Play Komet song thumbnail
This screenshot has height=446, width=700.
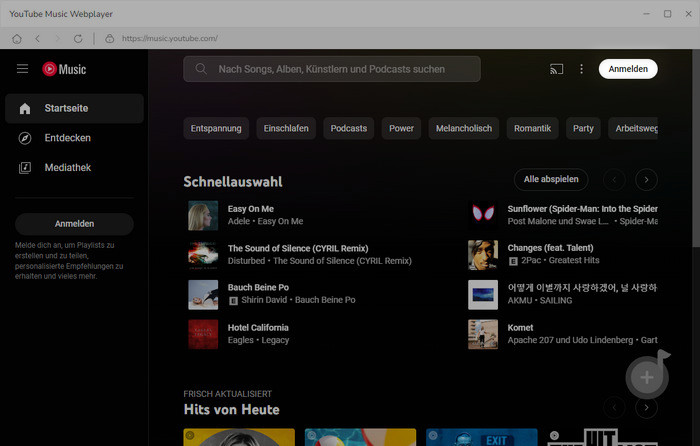[483, 334]
